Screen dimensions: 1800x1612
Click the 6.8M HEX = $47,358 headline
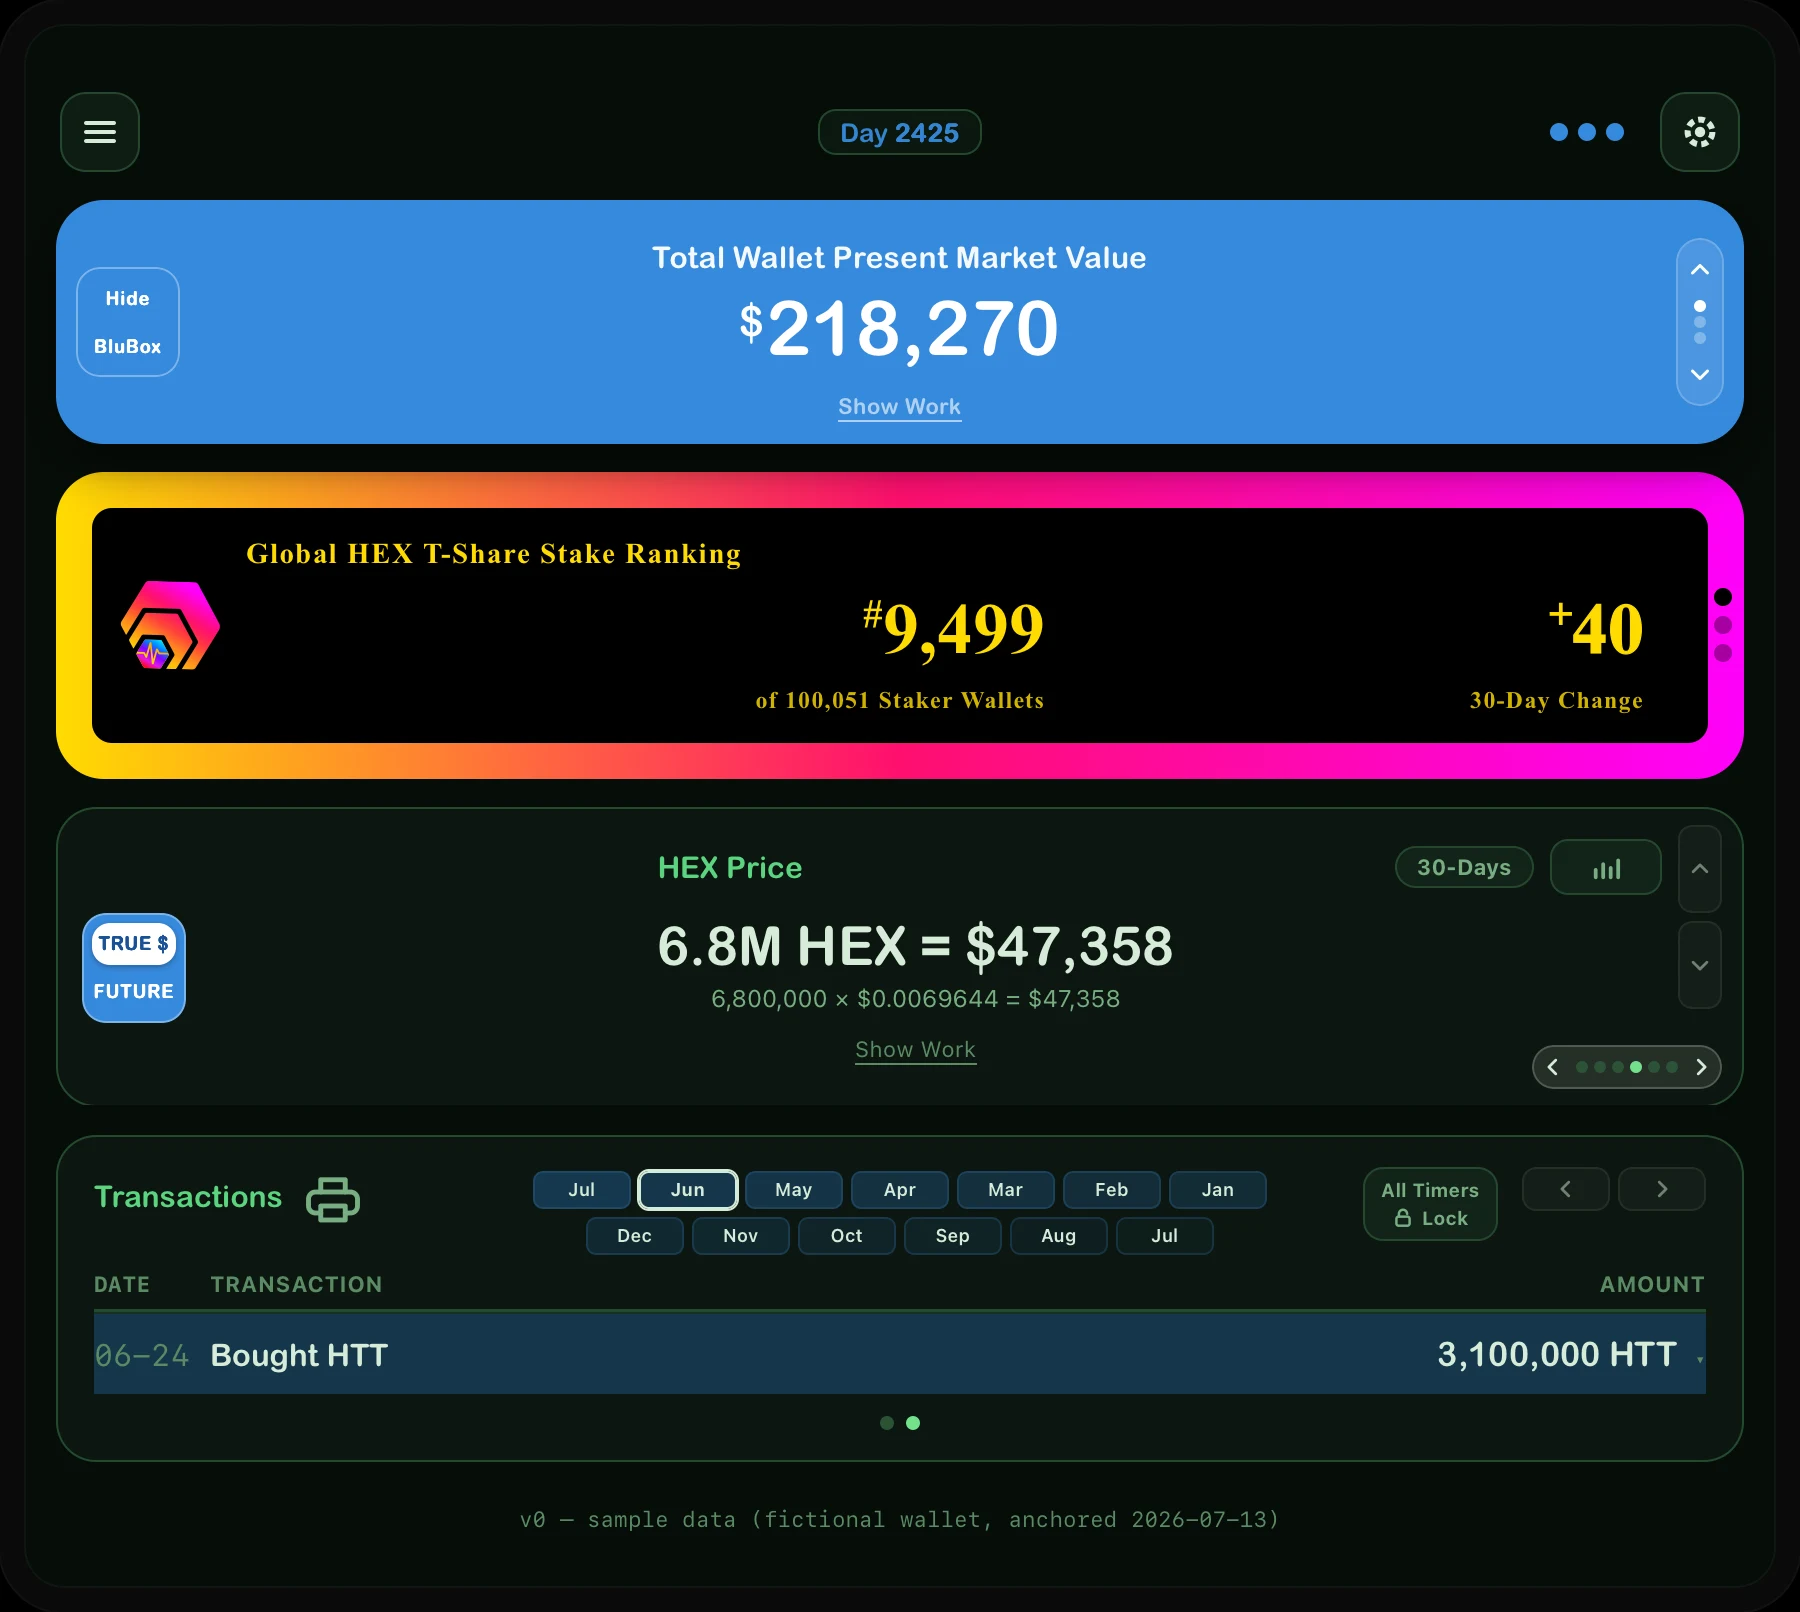tap(915, 946)
